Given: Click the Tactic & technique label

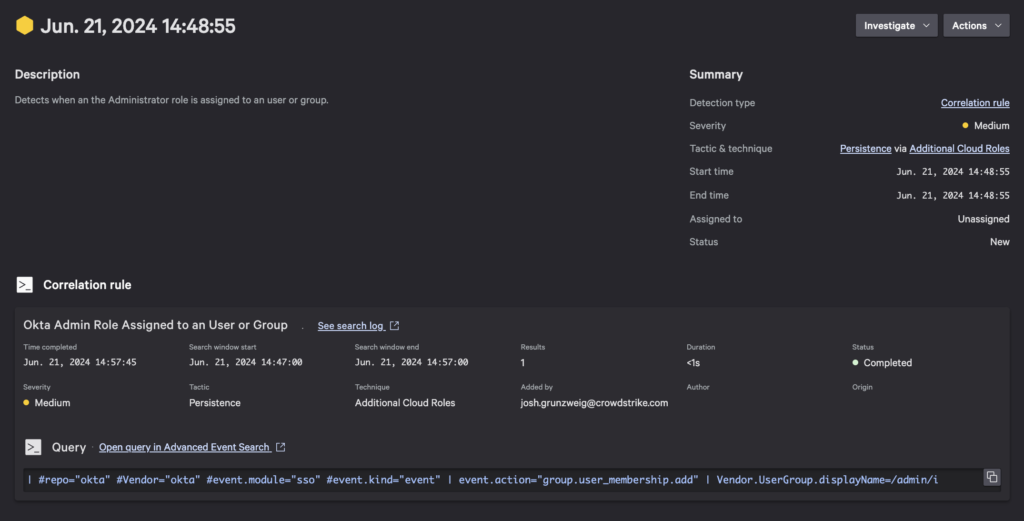Looking at the screenshot, I should point(731,149).
